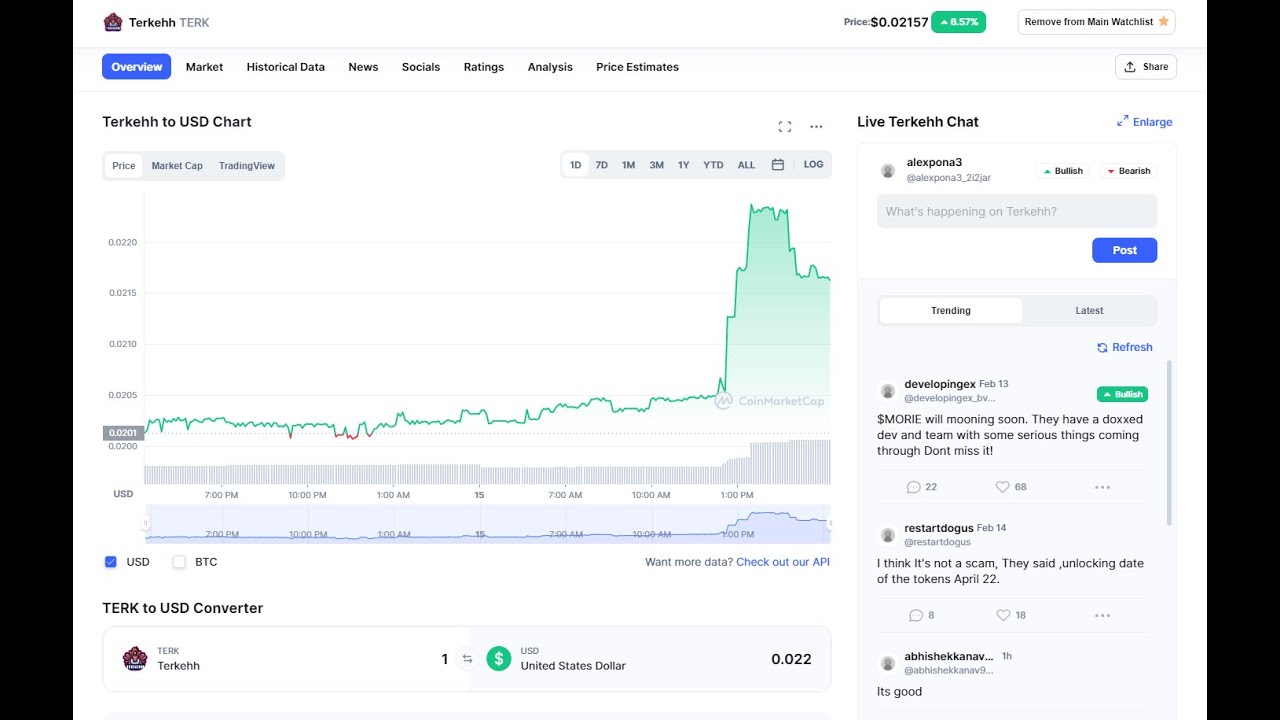Click the comment icon on developingex post

click(913, 487)
